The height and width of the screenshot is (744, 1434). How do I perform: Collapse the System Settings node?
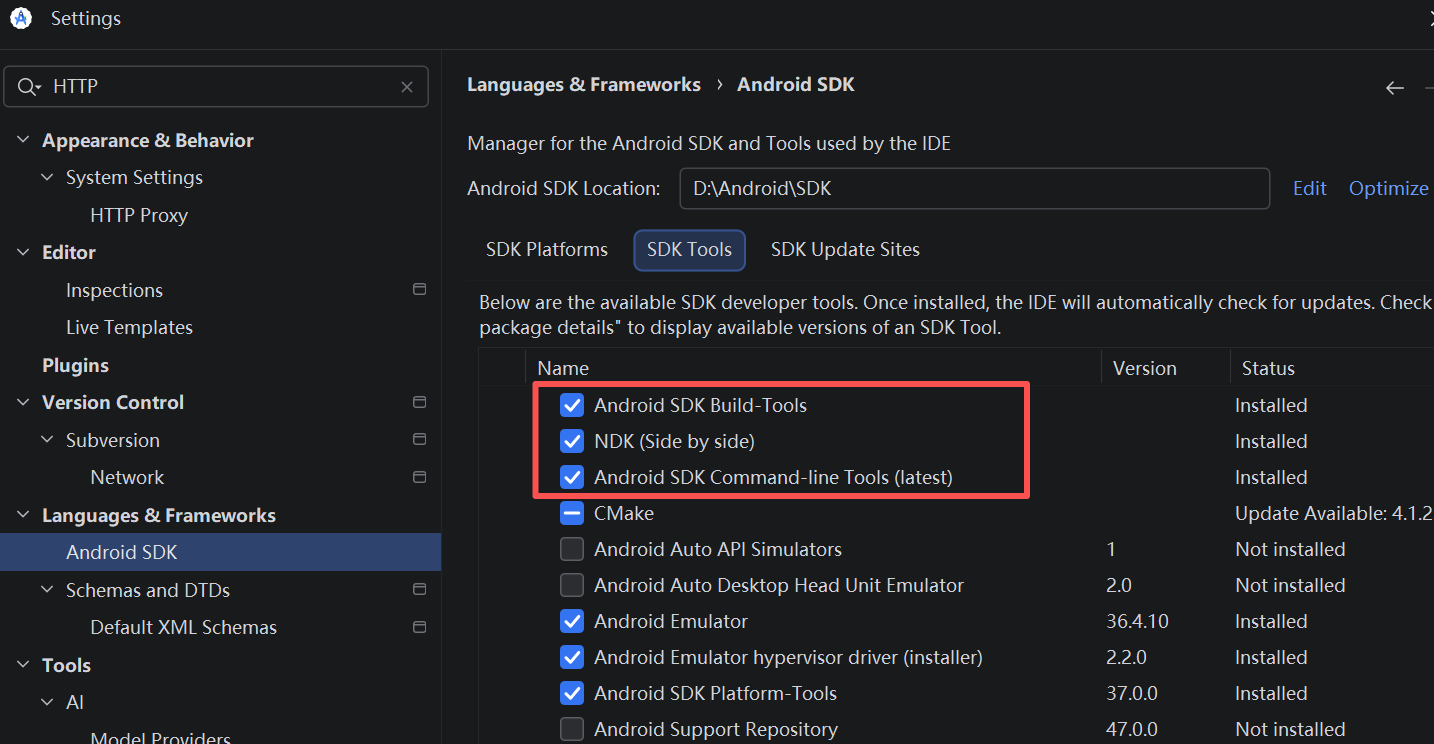[x=47, y=177]
